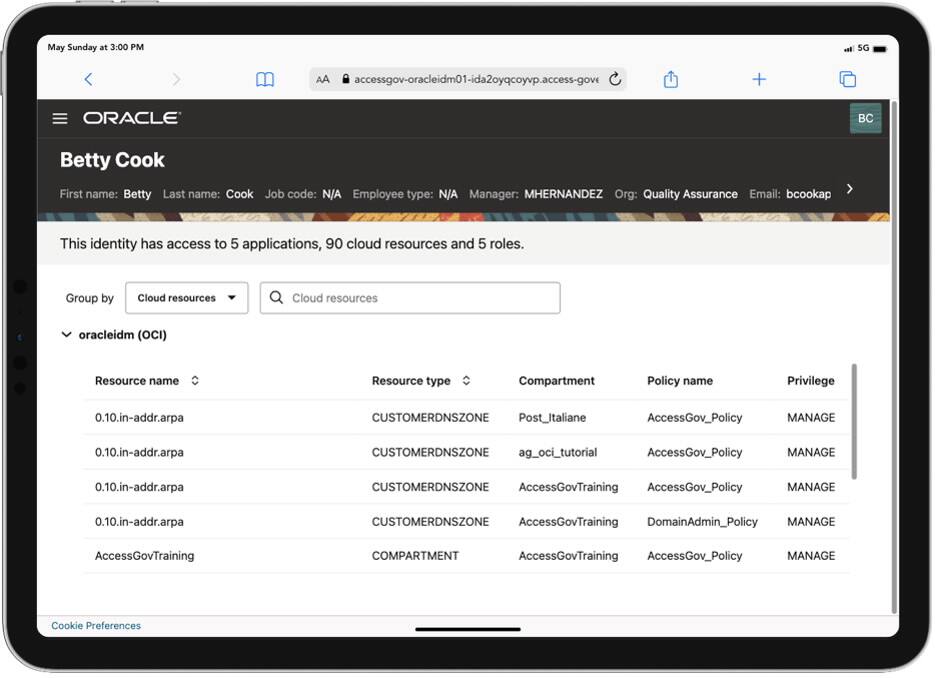Viewport: 935px width, 678px height.
Task: Navigate back with the back arrow
Action: (x=89, y=78)
